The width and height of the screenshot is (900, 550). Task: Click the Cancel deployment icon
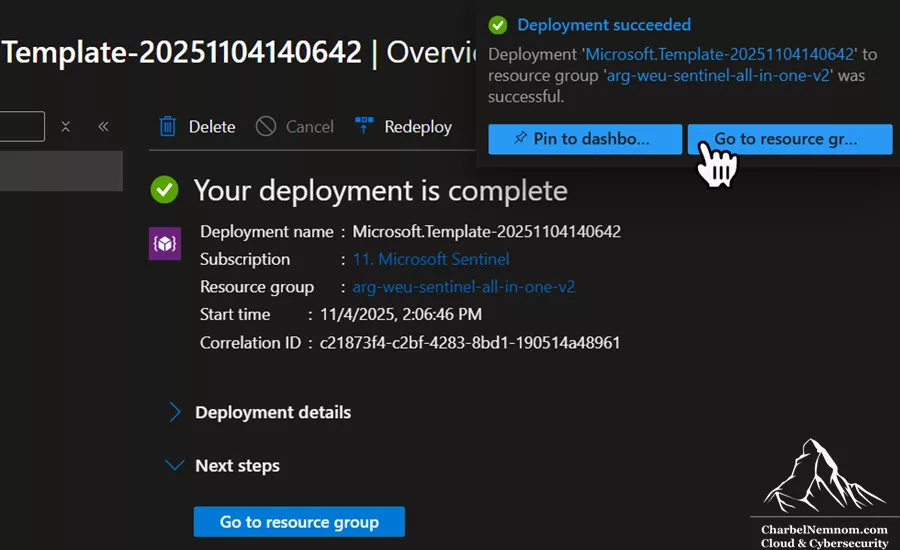[266, 126]
